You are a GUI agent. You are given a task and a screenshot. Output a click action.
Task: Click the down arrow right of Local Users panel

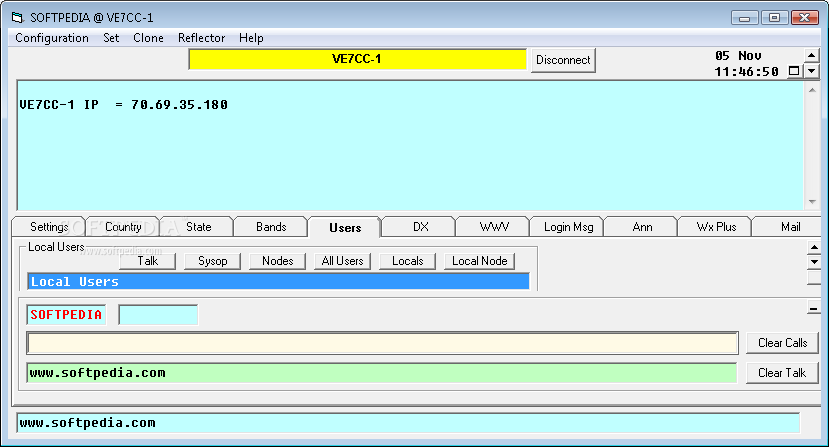click(814, 262)
